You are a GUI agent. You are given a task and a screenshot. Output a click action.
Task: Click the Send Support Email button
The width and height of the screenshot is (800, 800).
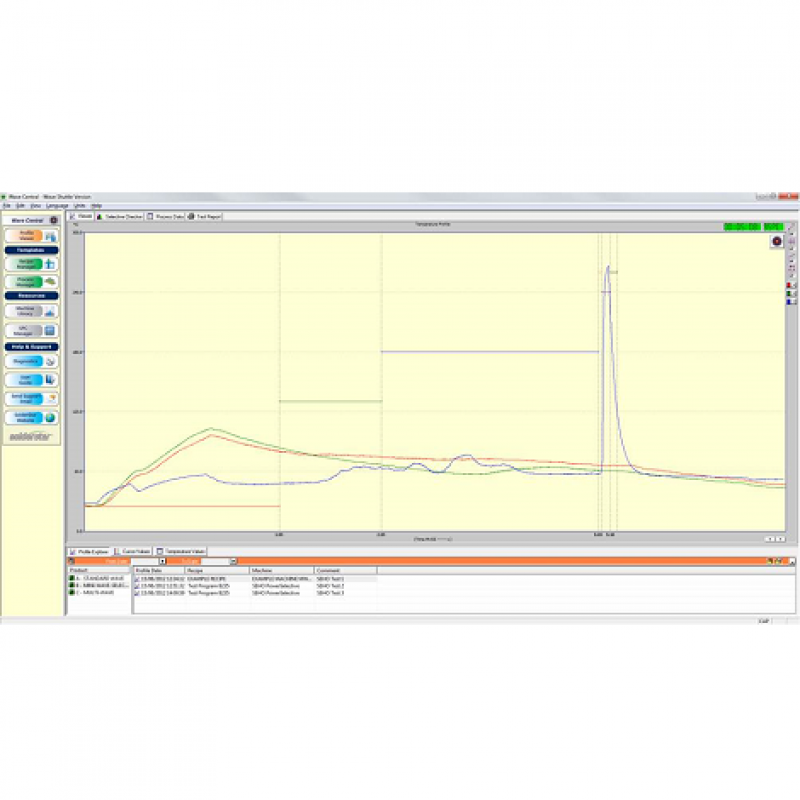click(31, 398)
